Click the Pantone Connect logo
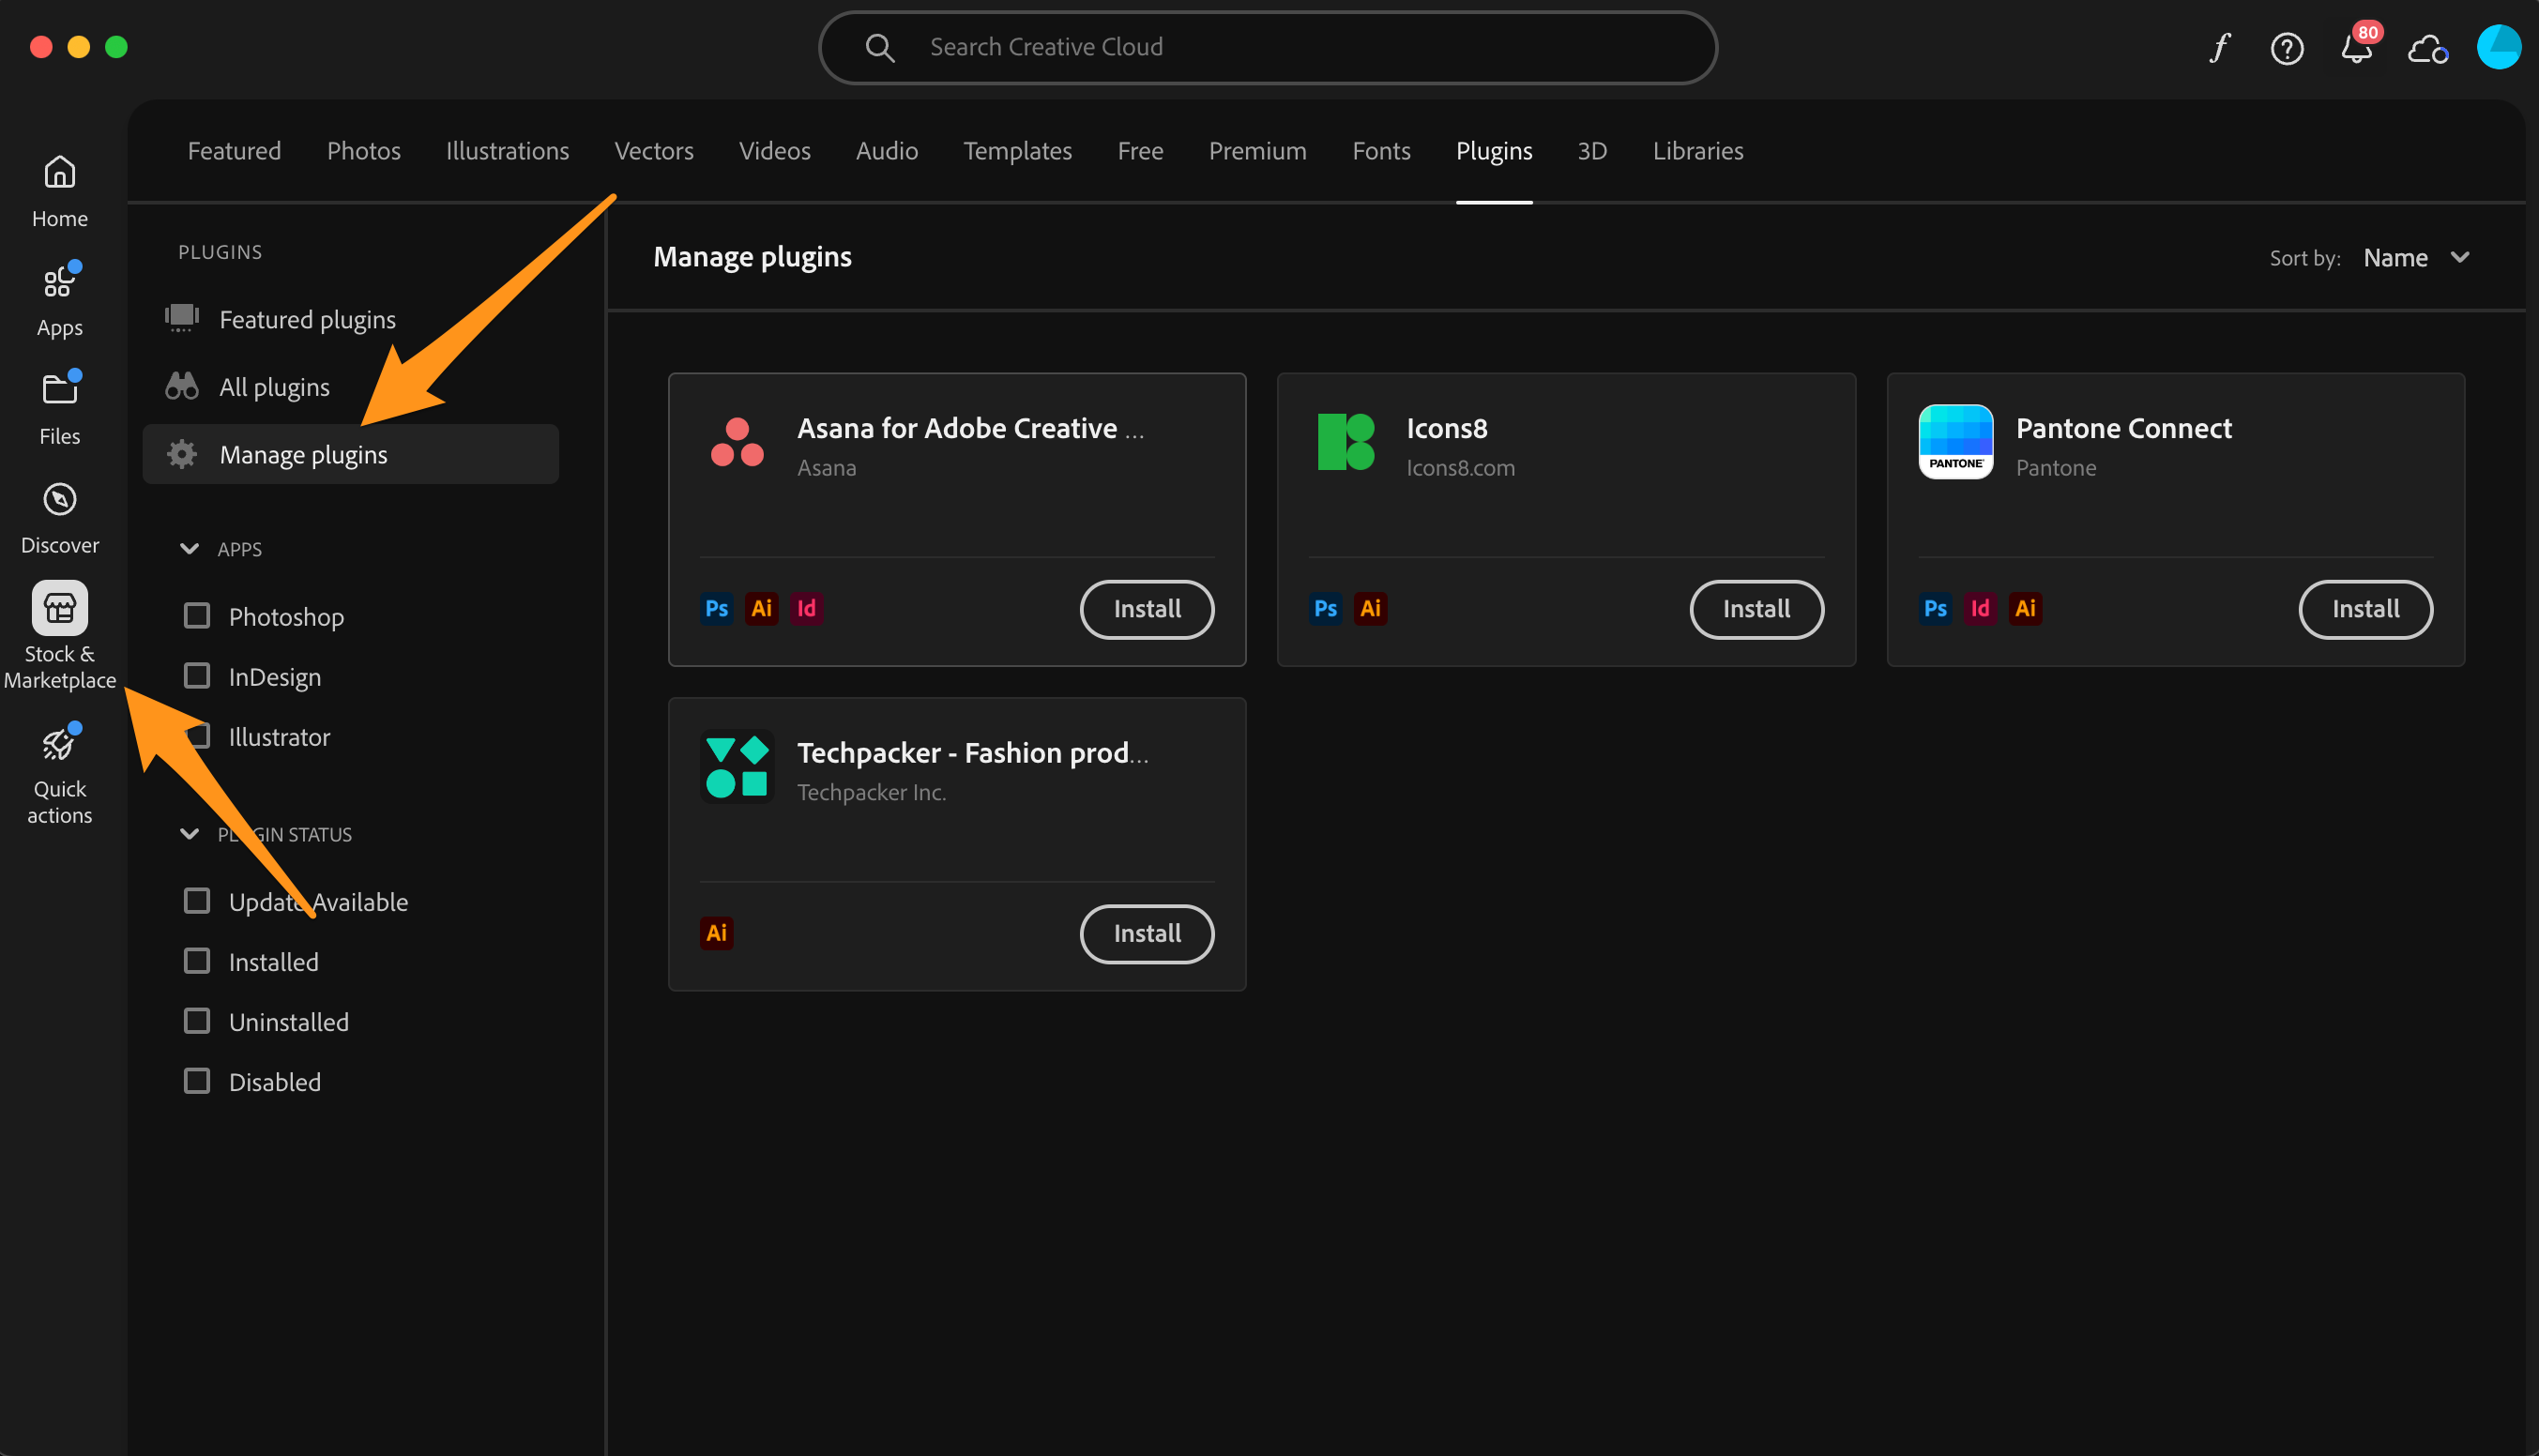This screenshot has width=2539, height=1456. pos(1955,442)
